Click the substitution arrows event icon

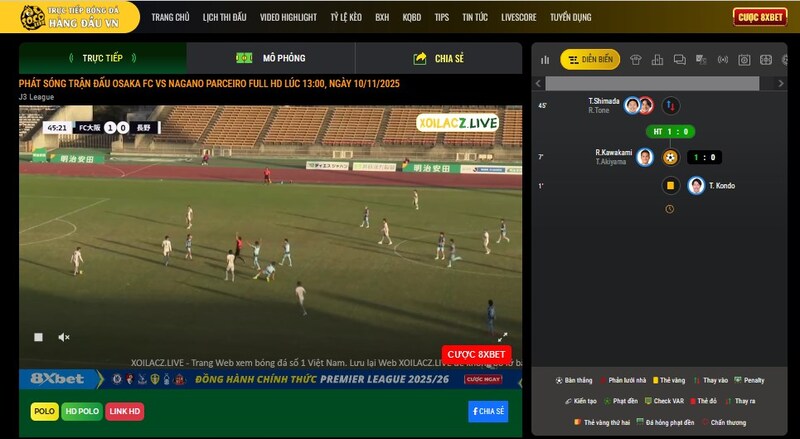(670, 105)
